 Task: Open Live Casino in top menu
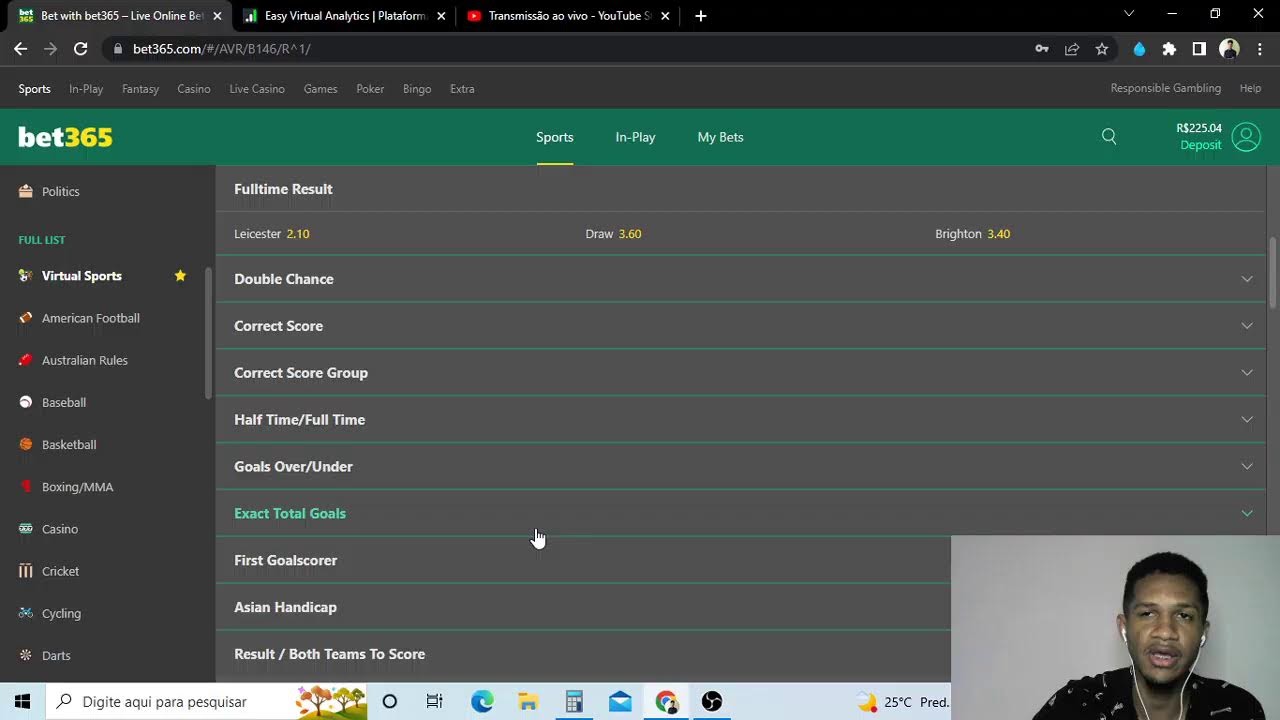pyautogui.click(x=257, y=89)
